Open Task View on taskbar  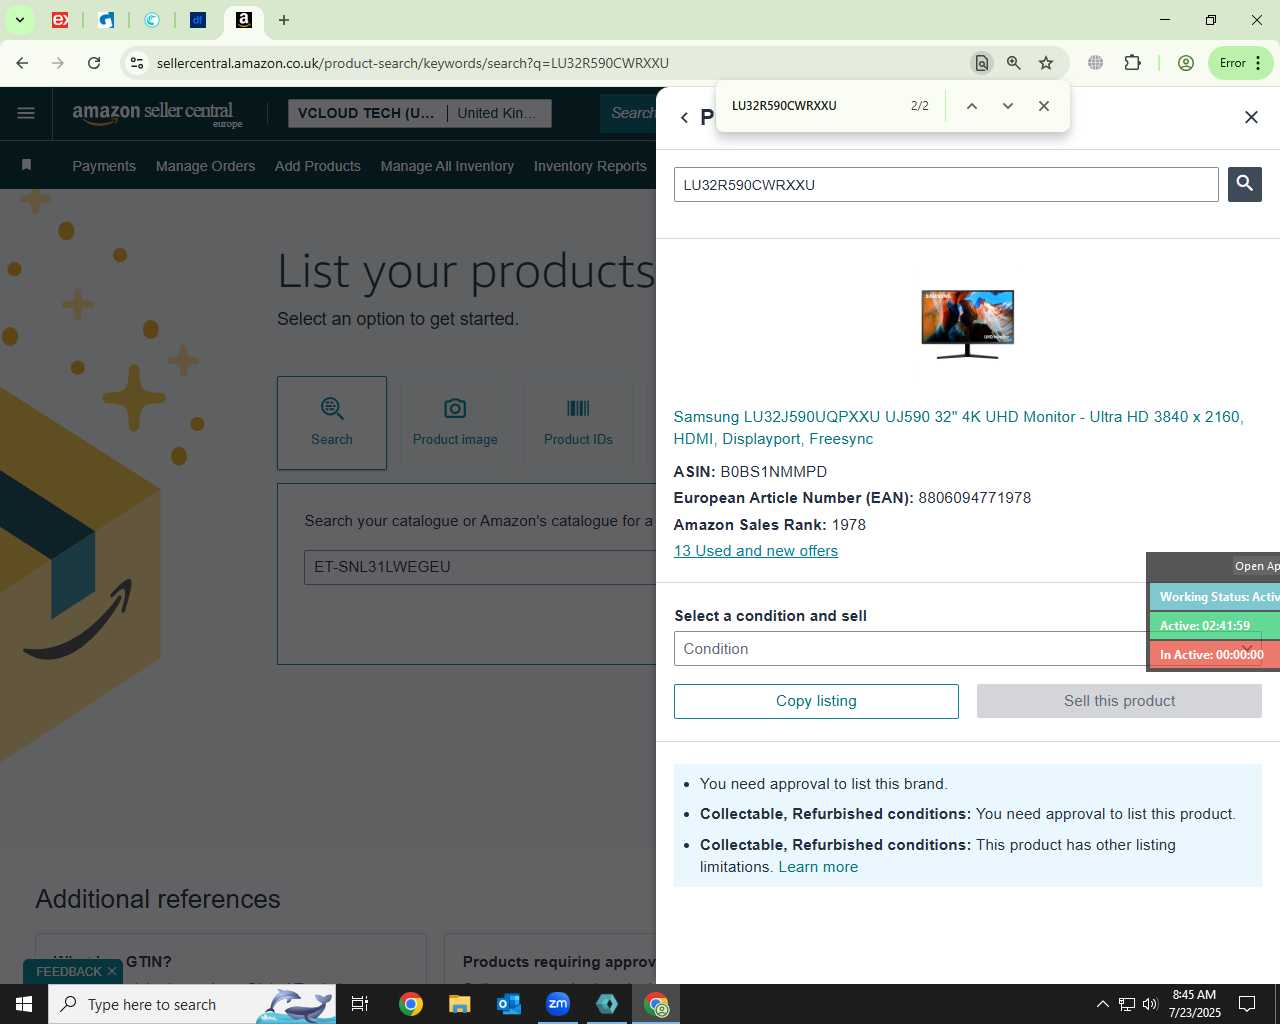360,1004
